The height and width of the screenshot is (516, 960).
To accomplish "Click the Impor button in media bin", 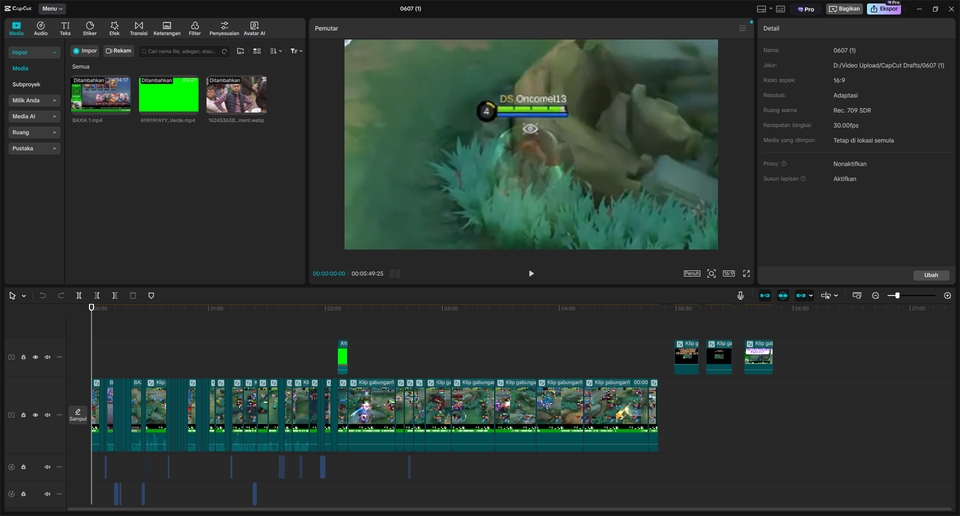I will pos(84,51).
